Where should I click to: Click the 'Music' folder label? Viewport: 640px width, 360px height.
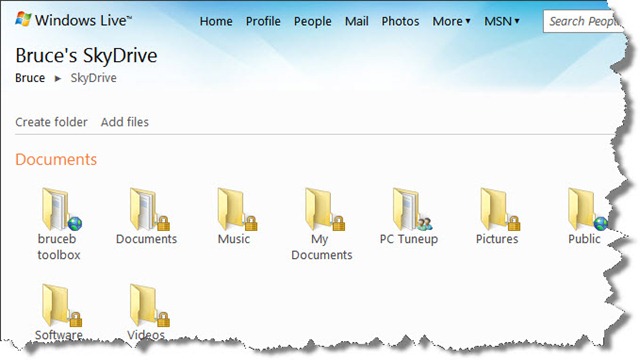(233, 239)
